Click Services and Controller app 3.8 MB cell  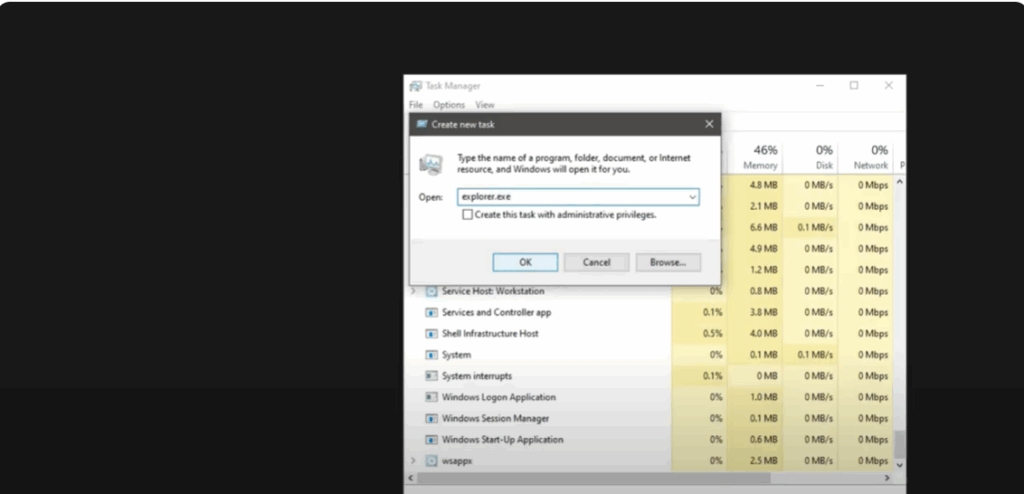pyautogui.click(x=754, y=312)
